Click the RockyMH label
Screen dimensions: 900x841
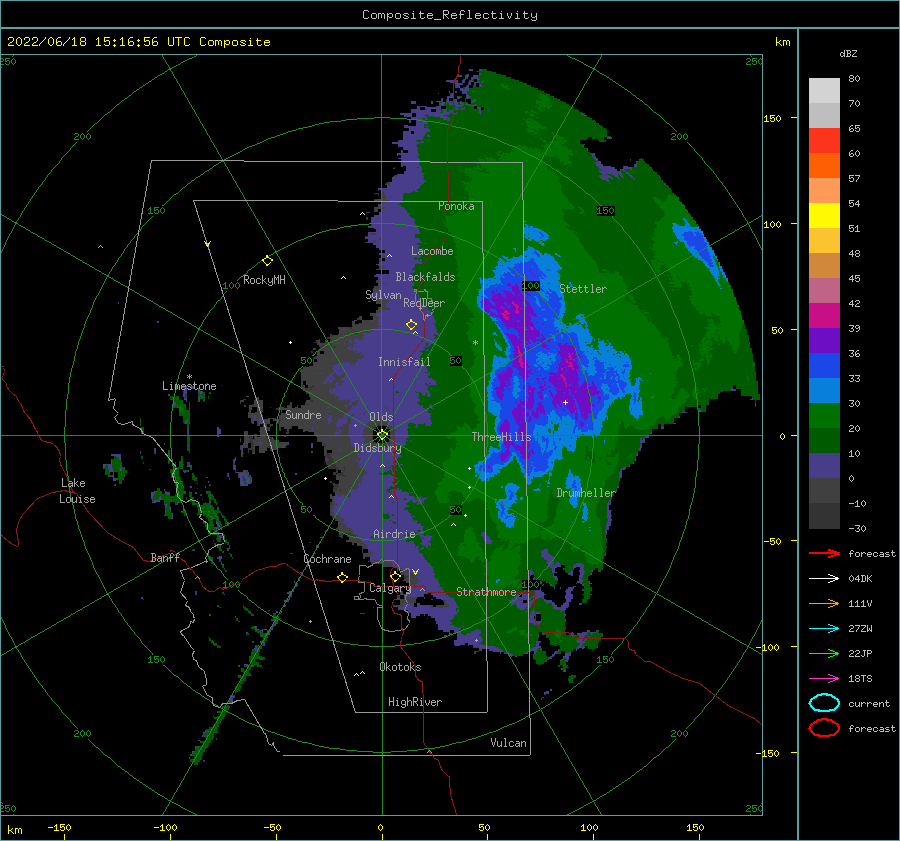pos(264,280)
